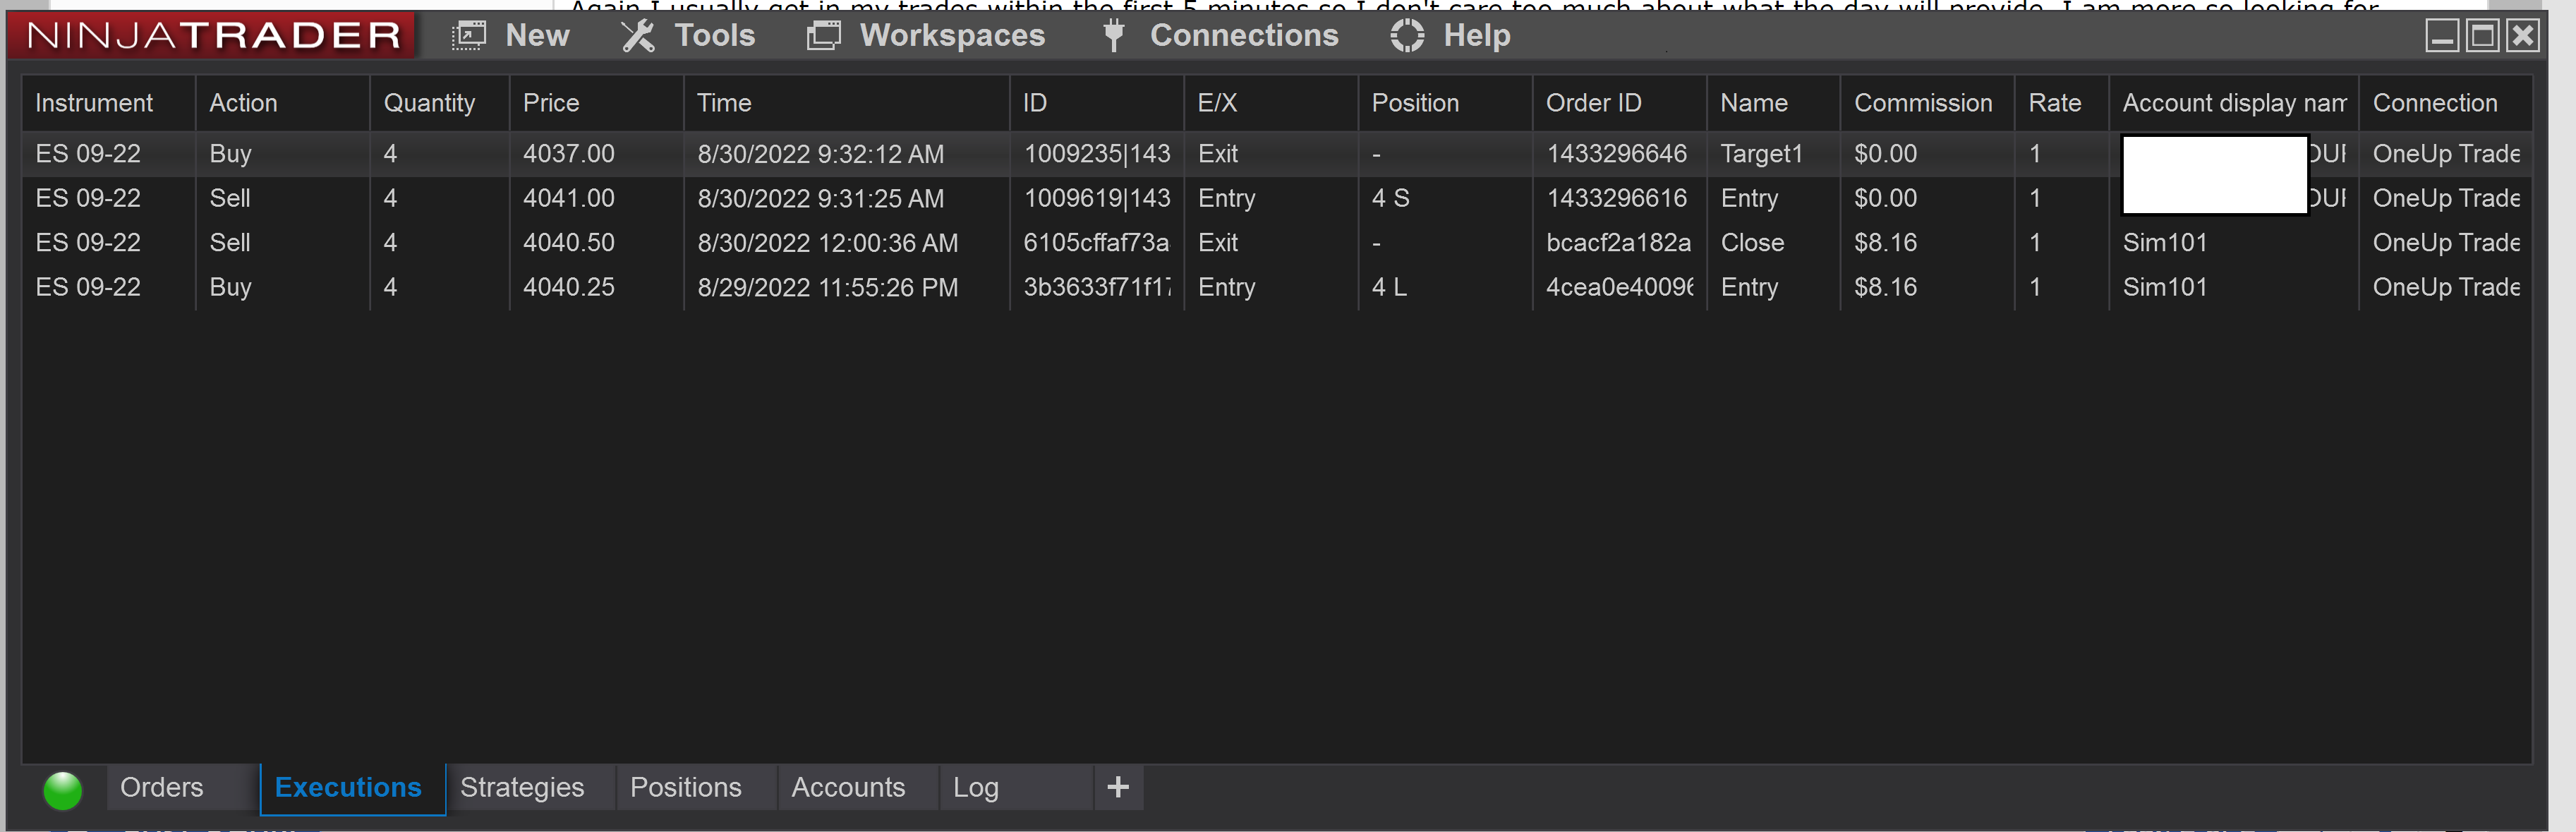This screenshot has height=832, width=2576.
Task: Click the ID cell 1009235|143
Action: pos(1097,154)
